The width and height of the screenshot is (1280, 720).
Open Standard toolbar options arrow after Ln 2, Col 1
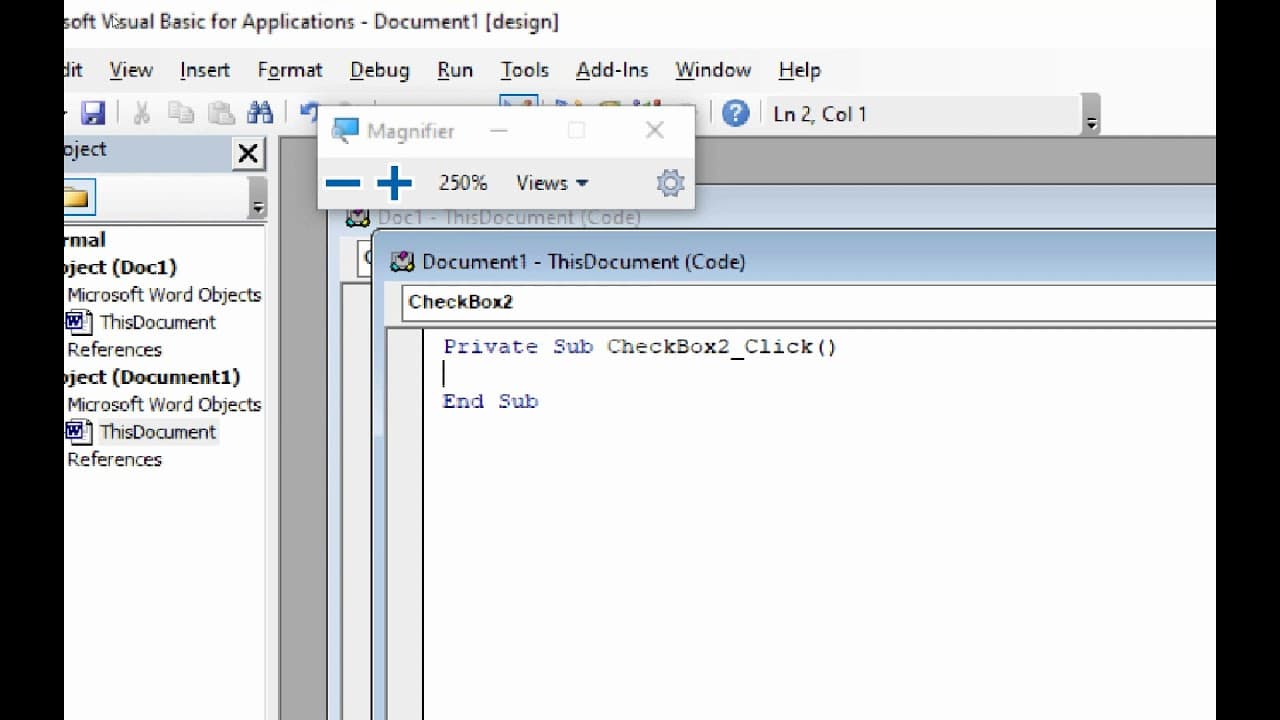(1092, 115)
